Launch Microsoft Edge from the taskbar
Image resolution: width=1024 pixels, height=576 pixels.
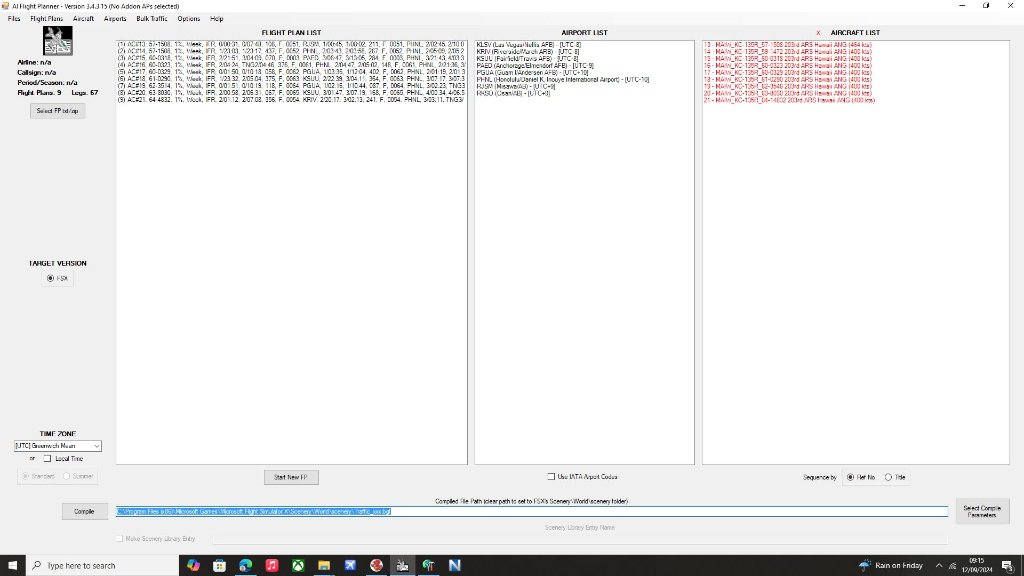246,566
